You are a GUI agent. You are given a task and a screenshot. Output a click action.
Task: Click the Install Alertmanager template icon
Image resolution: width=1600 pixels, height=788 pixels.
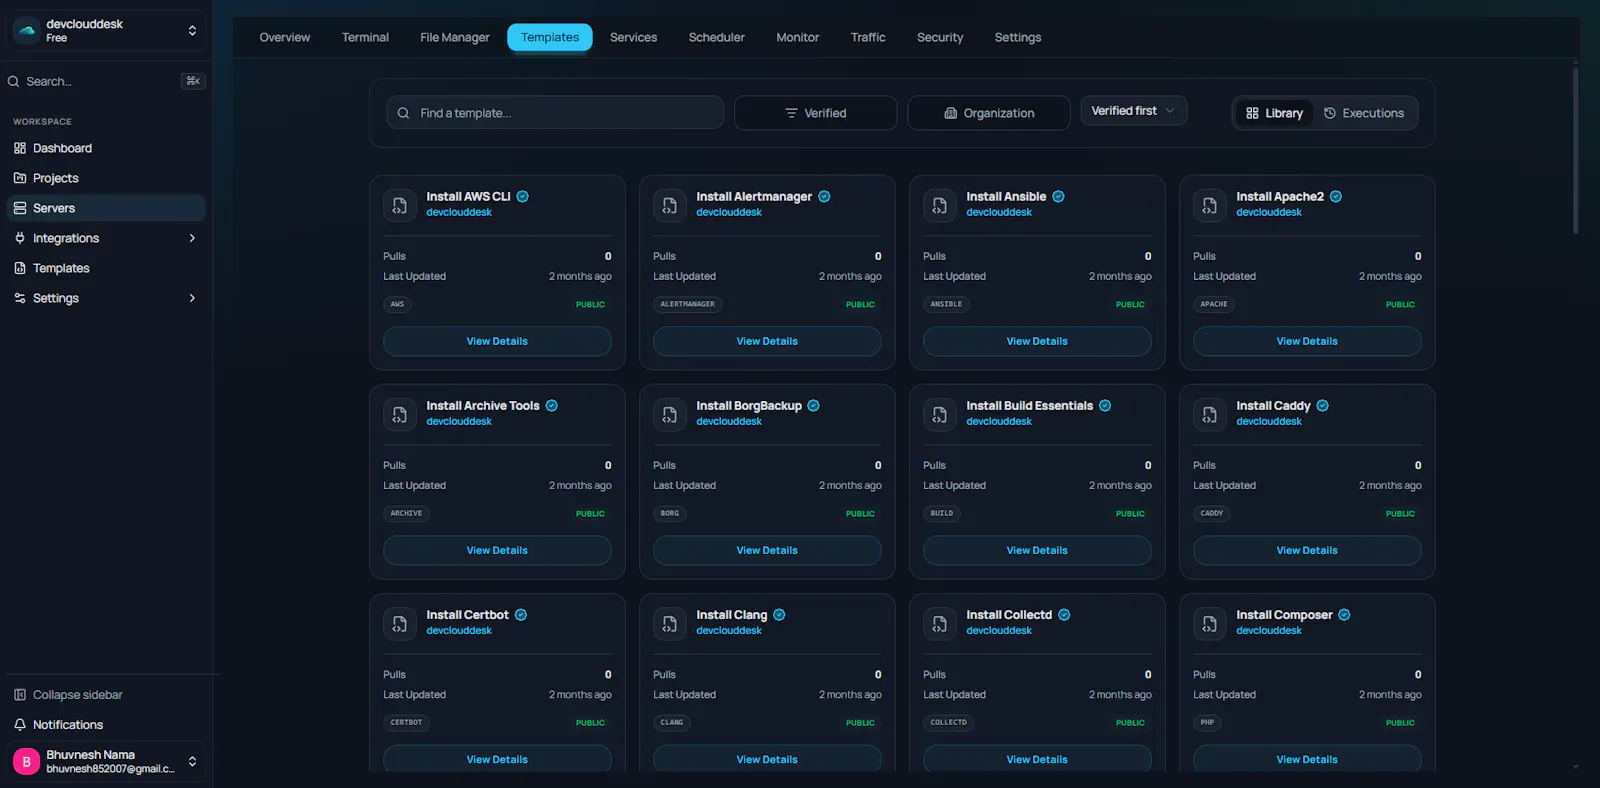(670, 205)
